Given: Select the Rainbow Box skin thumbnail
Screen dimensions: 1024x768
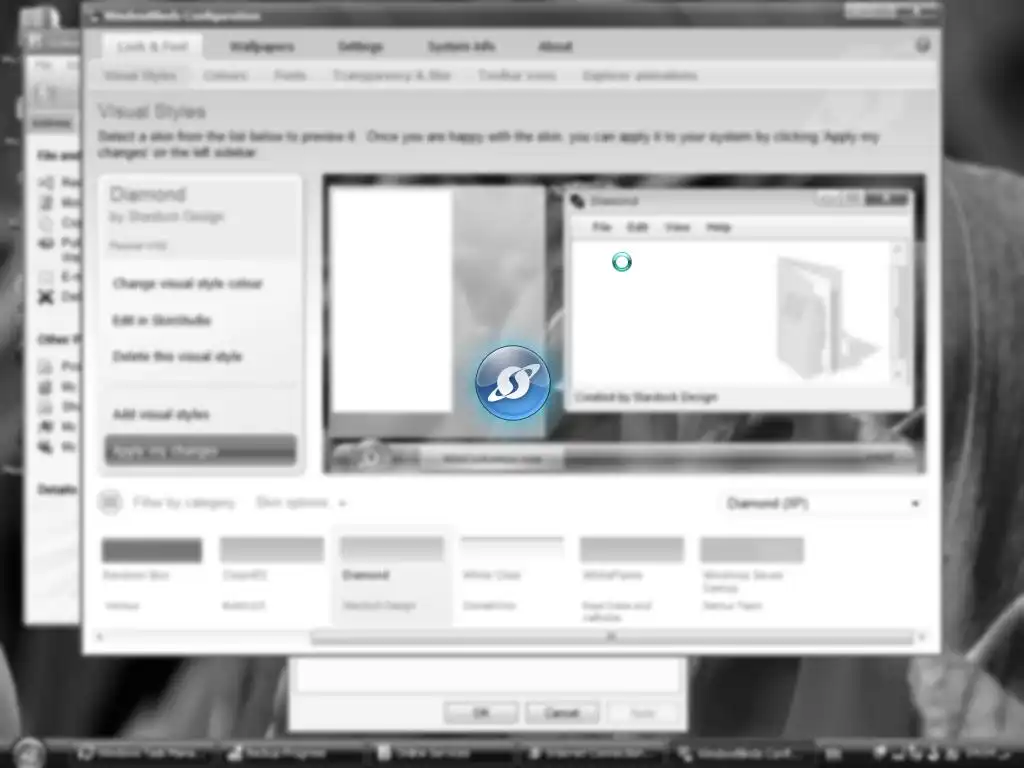Looking at the screenshot, I should point(152,550).
